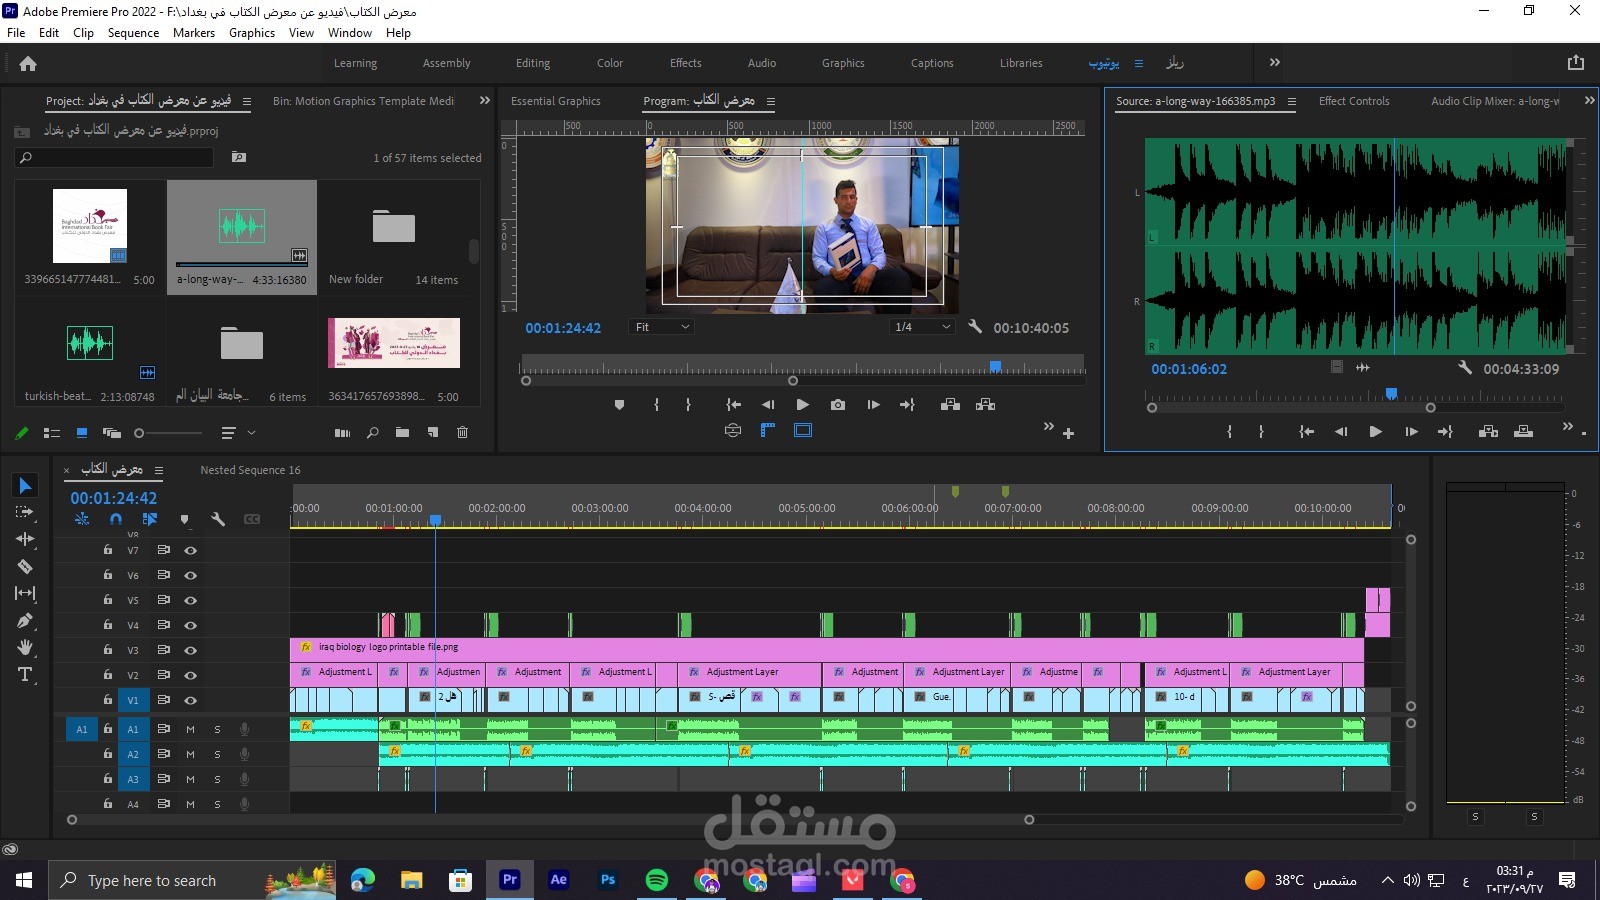Expand Source panel group overflow chevrons
The image size is (1600, 900).
(x=1589, y=100)
